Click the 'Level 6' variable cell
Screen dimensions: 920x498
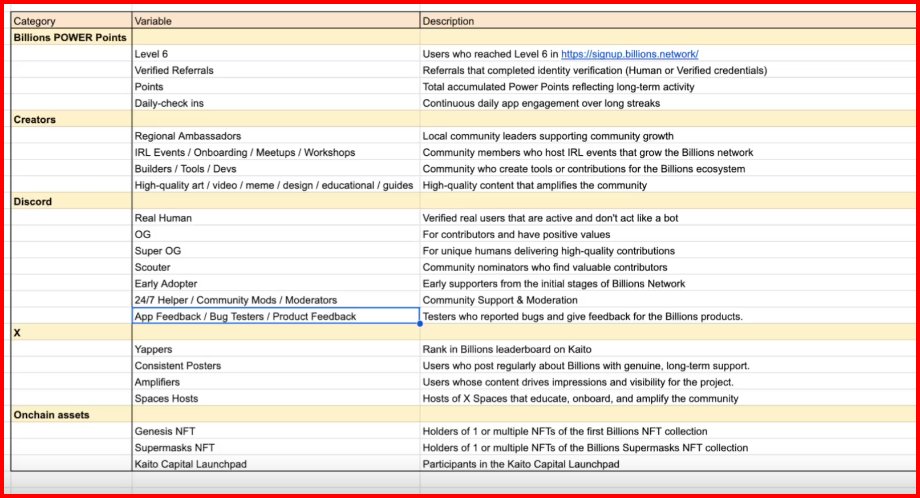(x=276, y=53)
